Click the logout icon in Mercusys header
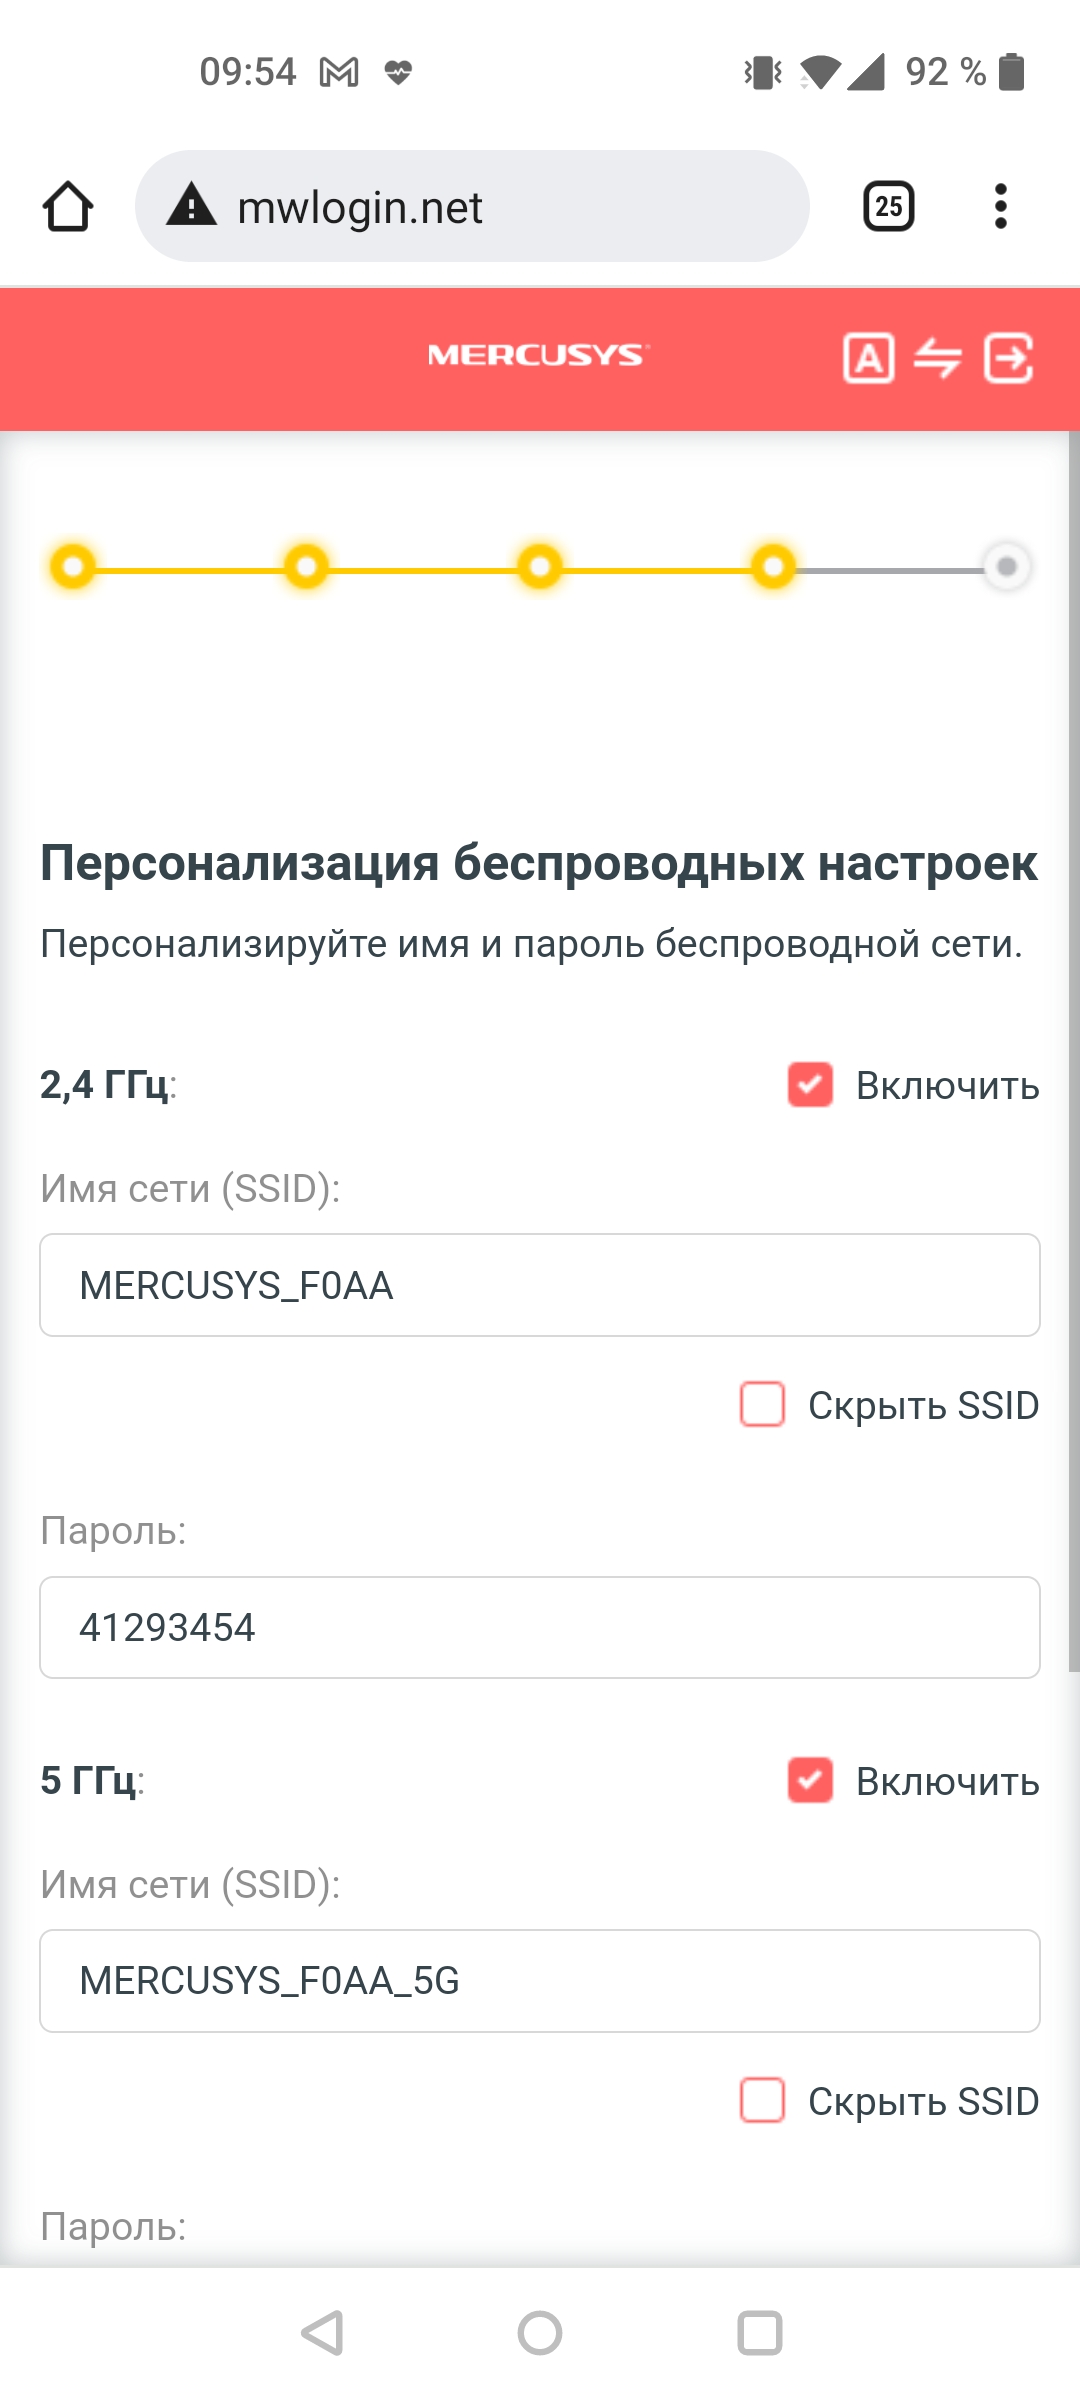The height and width of the screenshot is (2400, 1080). 1008,358
